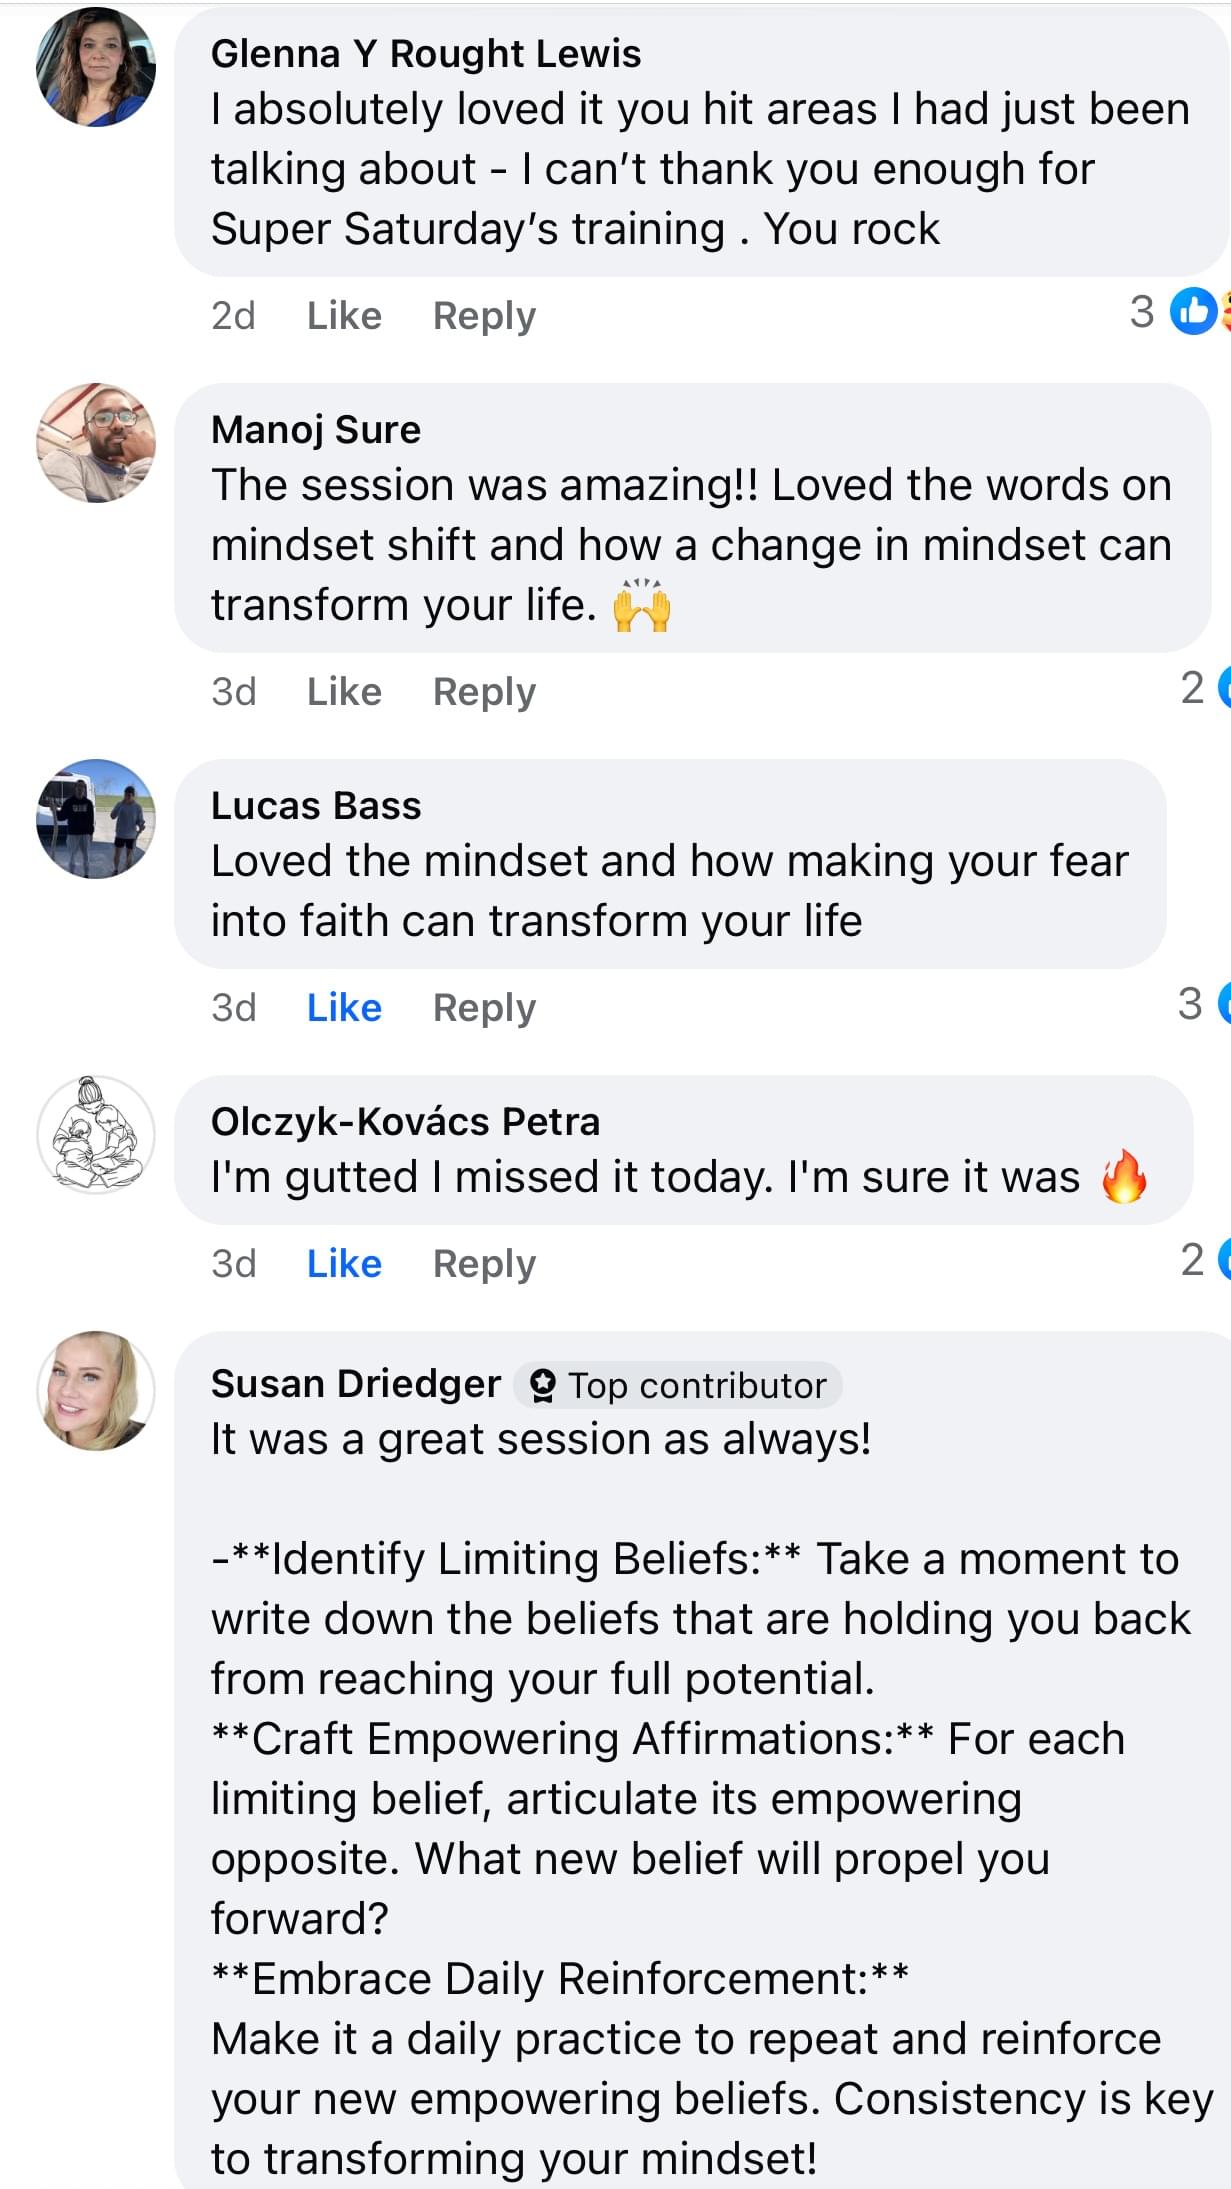Open the Manoj Sure name link
The image size is (1231, 2189).
(316, 430)
